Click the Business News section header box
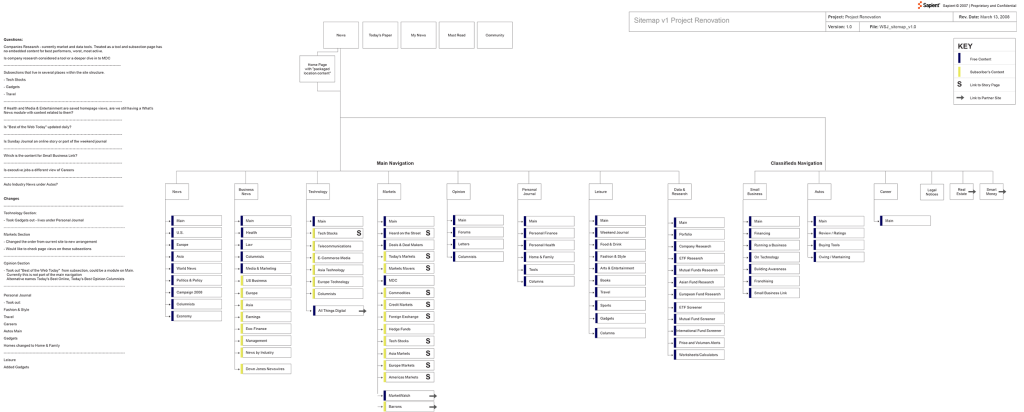Screen dimensions: 1024x412 tap(247, 192)
